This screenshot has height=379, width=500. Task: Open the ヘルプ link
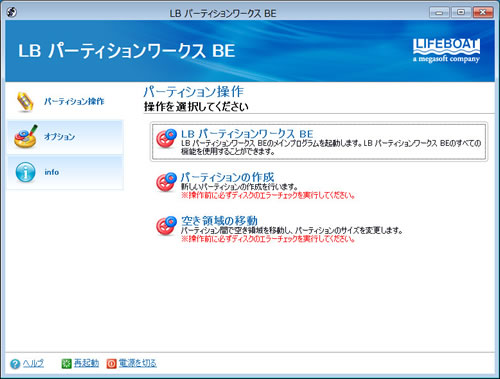[33, 363]
